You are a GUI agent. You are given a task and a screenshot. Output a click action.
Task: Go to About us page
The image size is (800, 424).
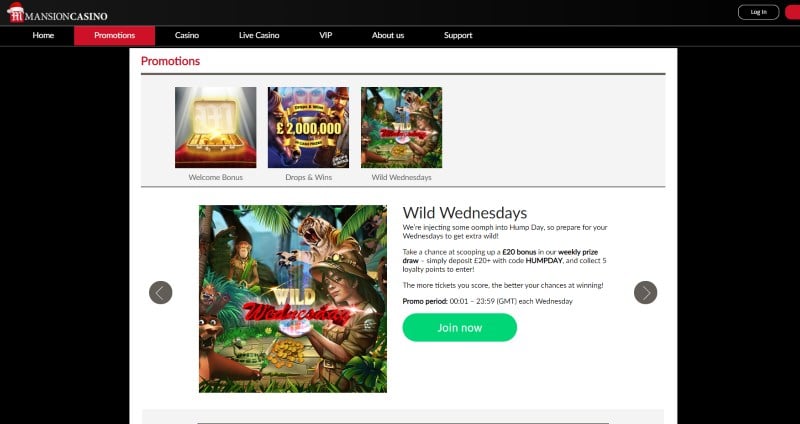(388, 36)
